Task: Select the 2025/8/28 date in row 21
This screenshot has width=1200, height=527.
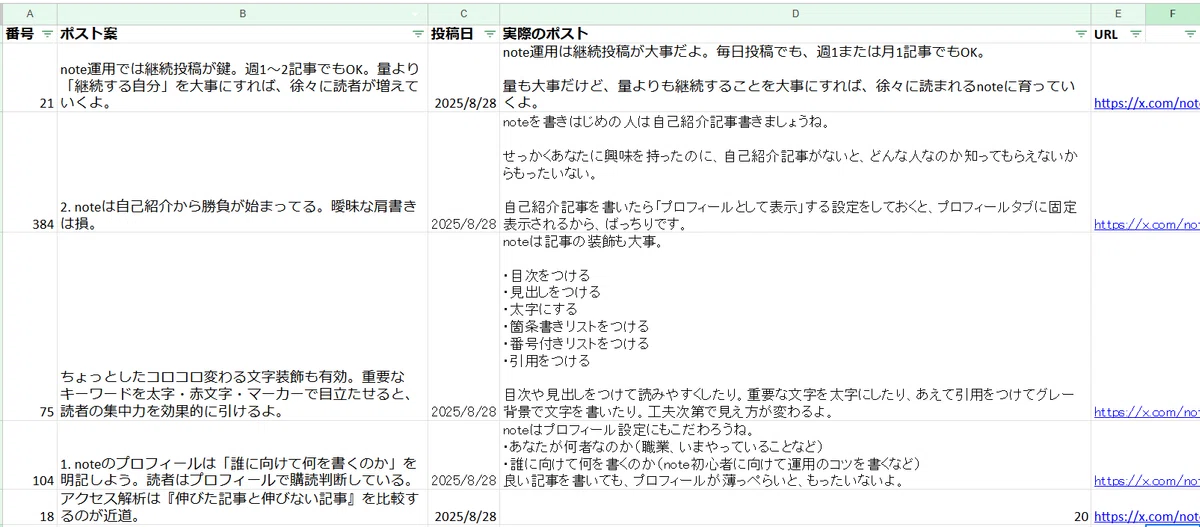Action: click(x=464, y=78)
